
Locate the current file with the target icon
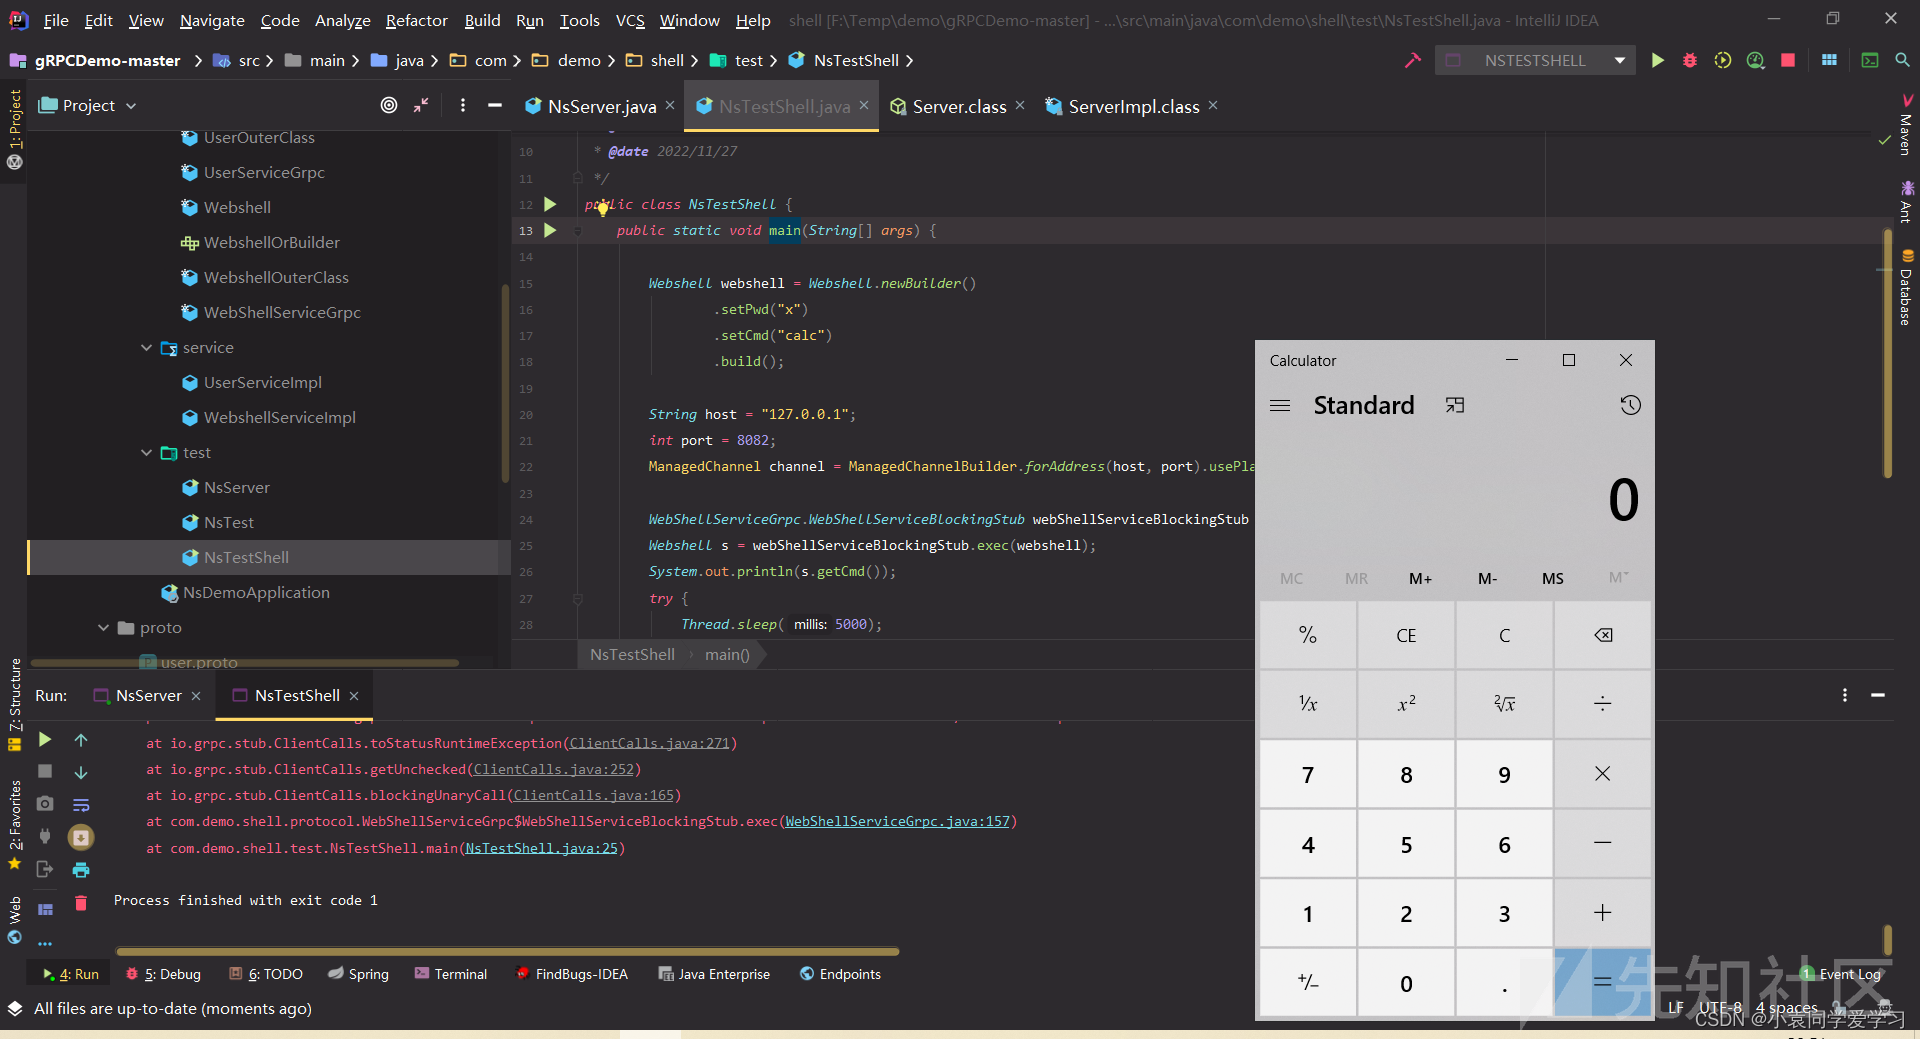[x=389, y=105]
